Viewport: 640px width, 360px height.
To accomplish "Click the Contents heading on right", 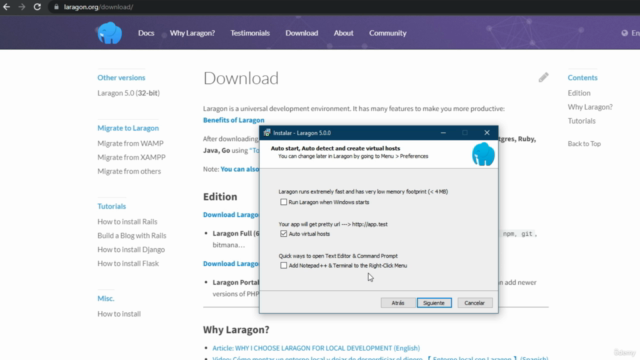I will tap(582, 78).
